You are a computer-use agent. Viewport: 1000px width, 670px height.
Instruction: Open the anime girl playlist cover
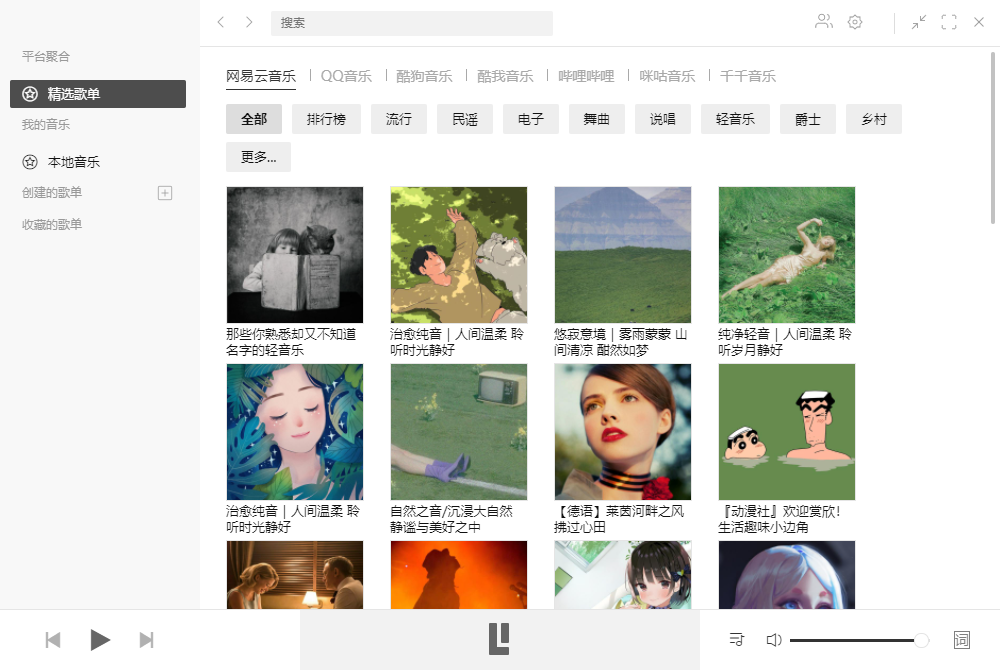622,575
